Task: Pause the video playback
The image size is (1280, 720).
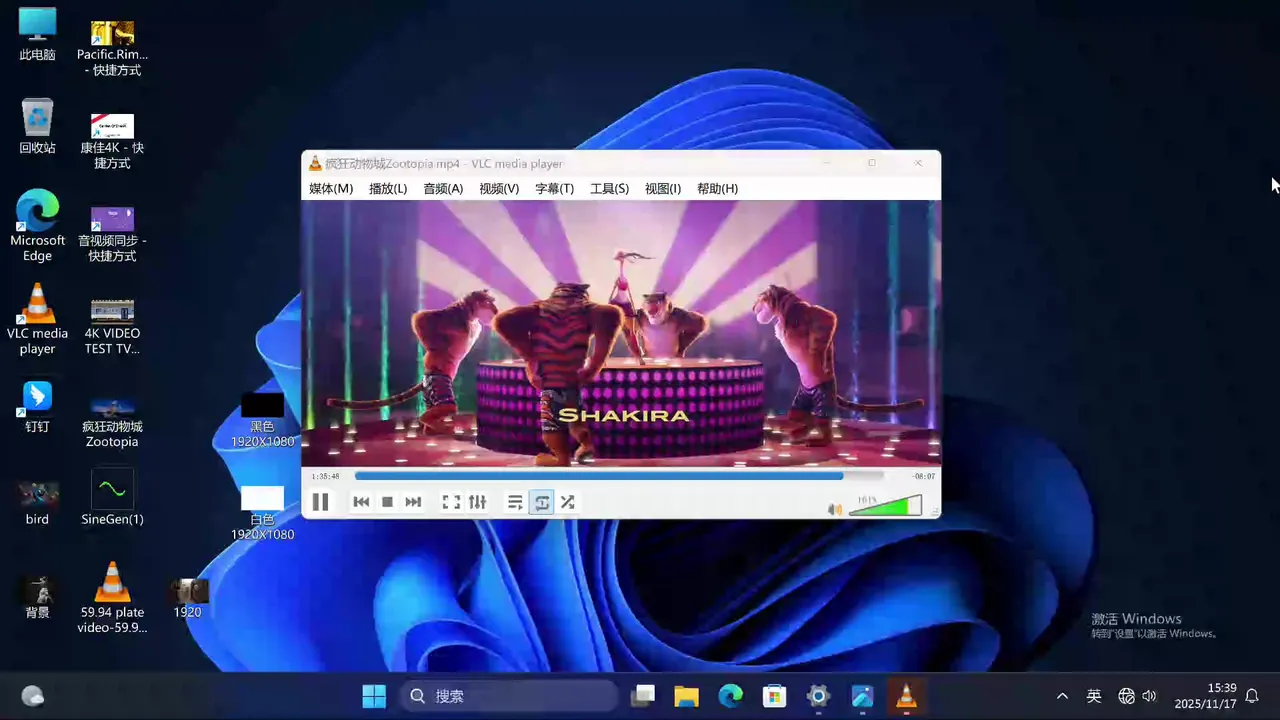Action: (x=320, y=502)
